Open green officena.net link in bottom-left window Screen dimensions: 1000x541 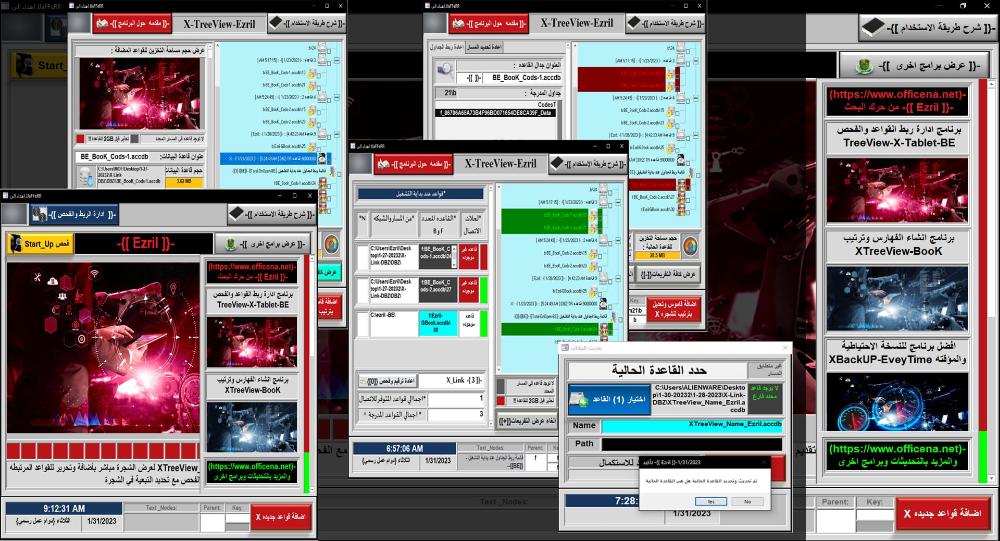tap(251, 471)
